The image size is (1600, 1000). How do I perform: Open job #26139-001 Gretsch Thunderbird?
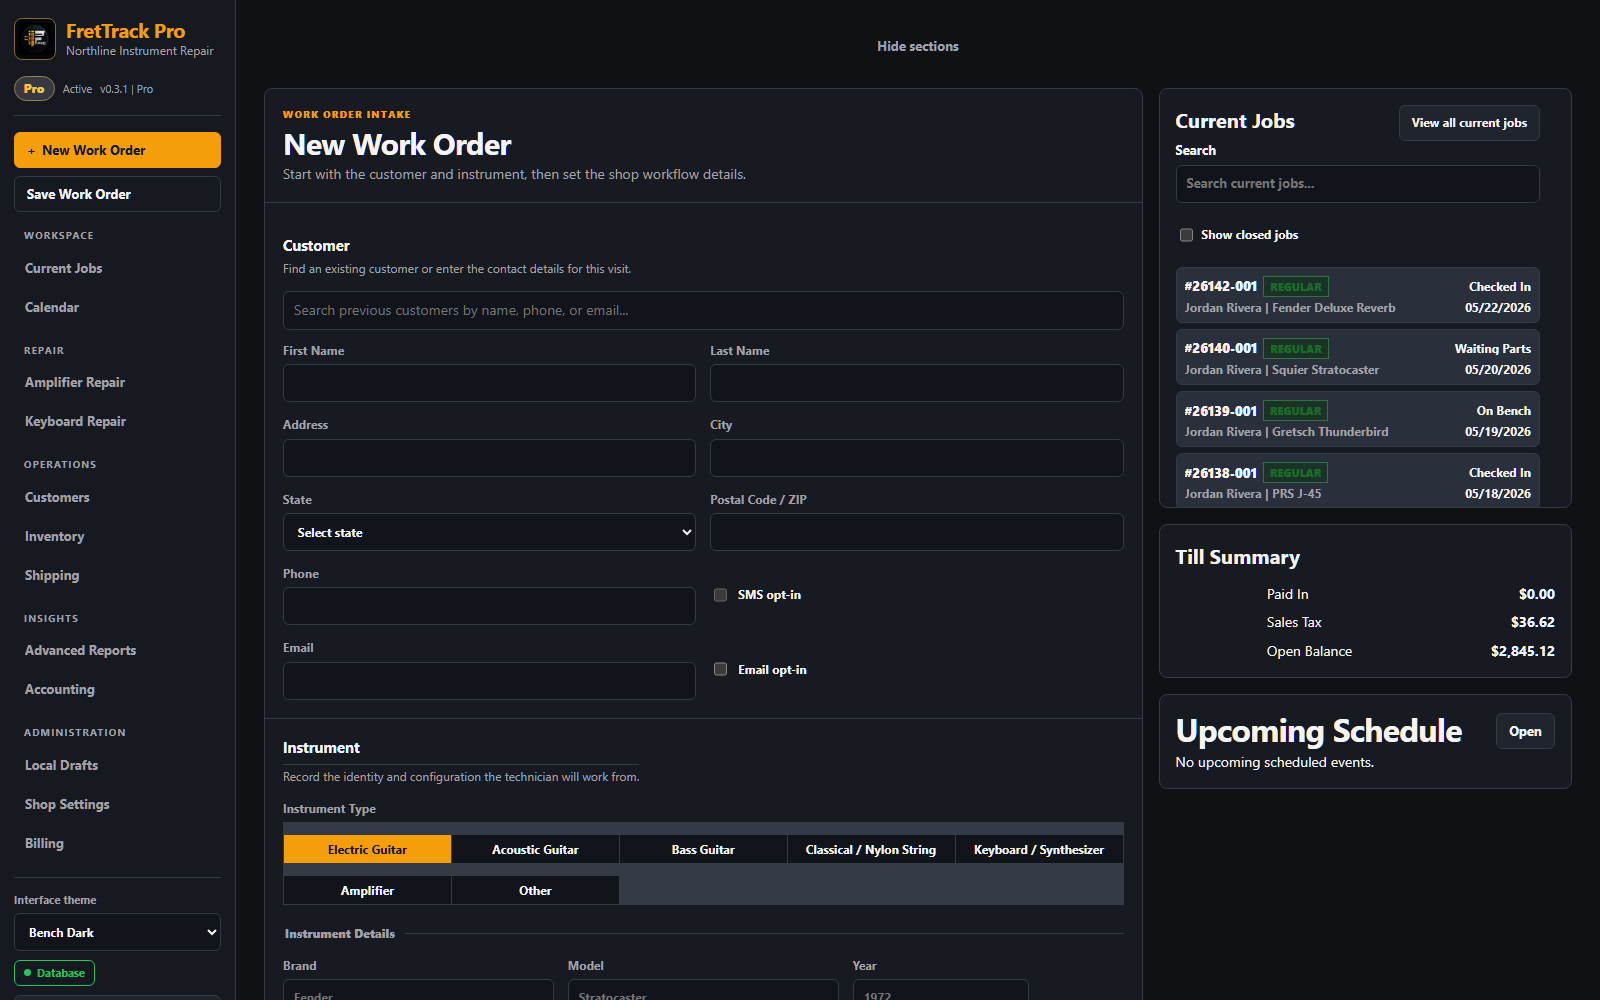1357,420
